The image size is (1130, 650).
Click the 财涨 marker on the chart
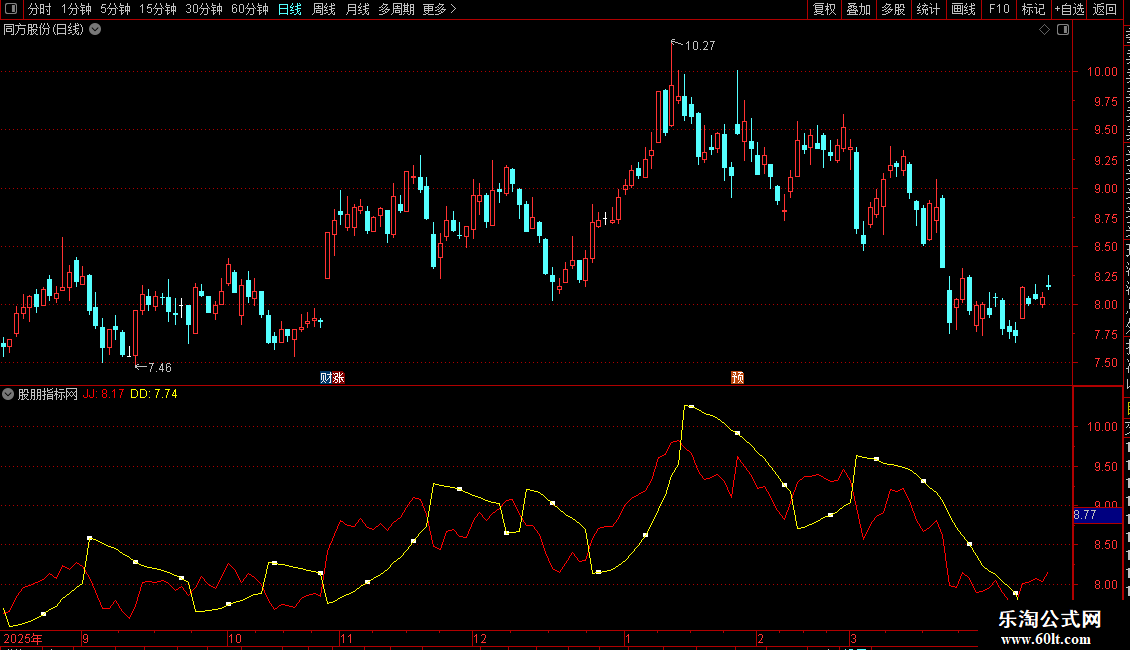332,378
